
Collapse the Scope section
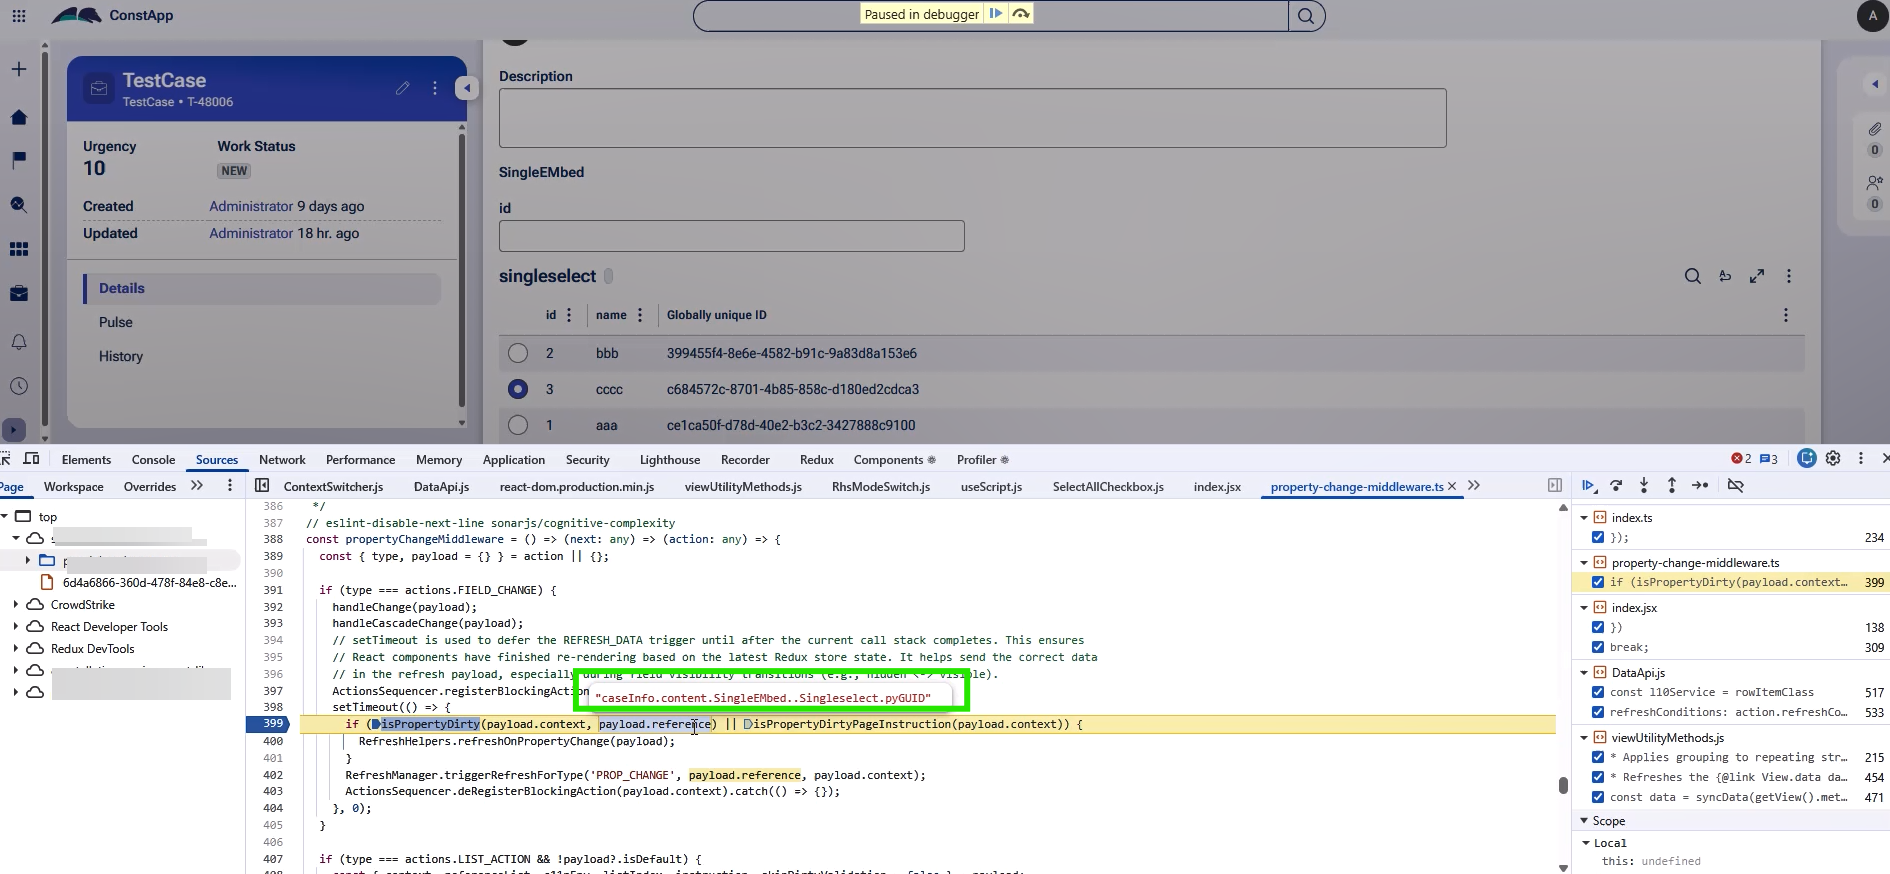point(1584,821)
